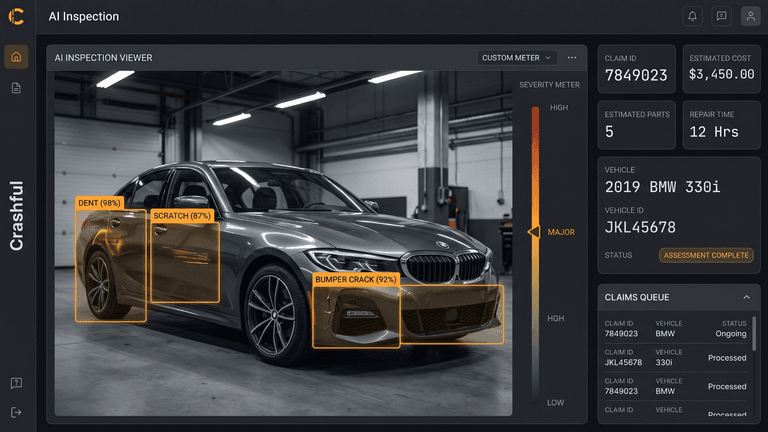Open the Custom Meter dropdown

[517, 58]
